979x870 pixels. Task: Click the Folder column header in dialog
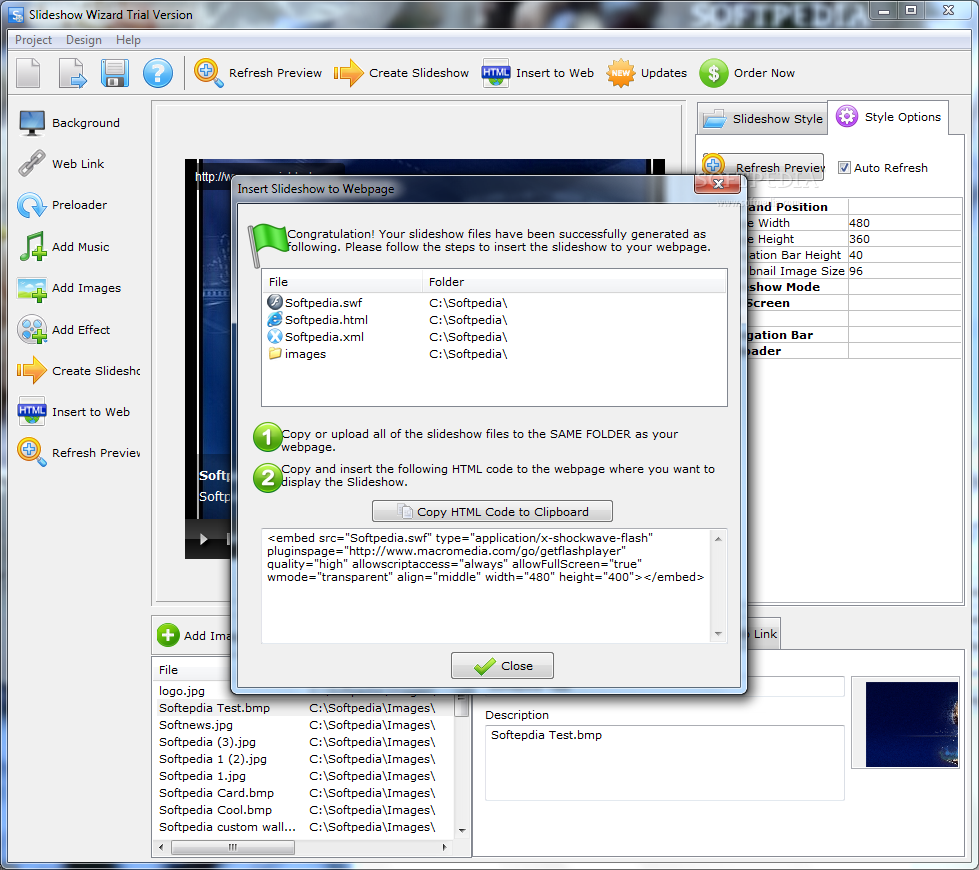click(574, 282)
